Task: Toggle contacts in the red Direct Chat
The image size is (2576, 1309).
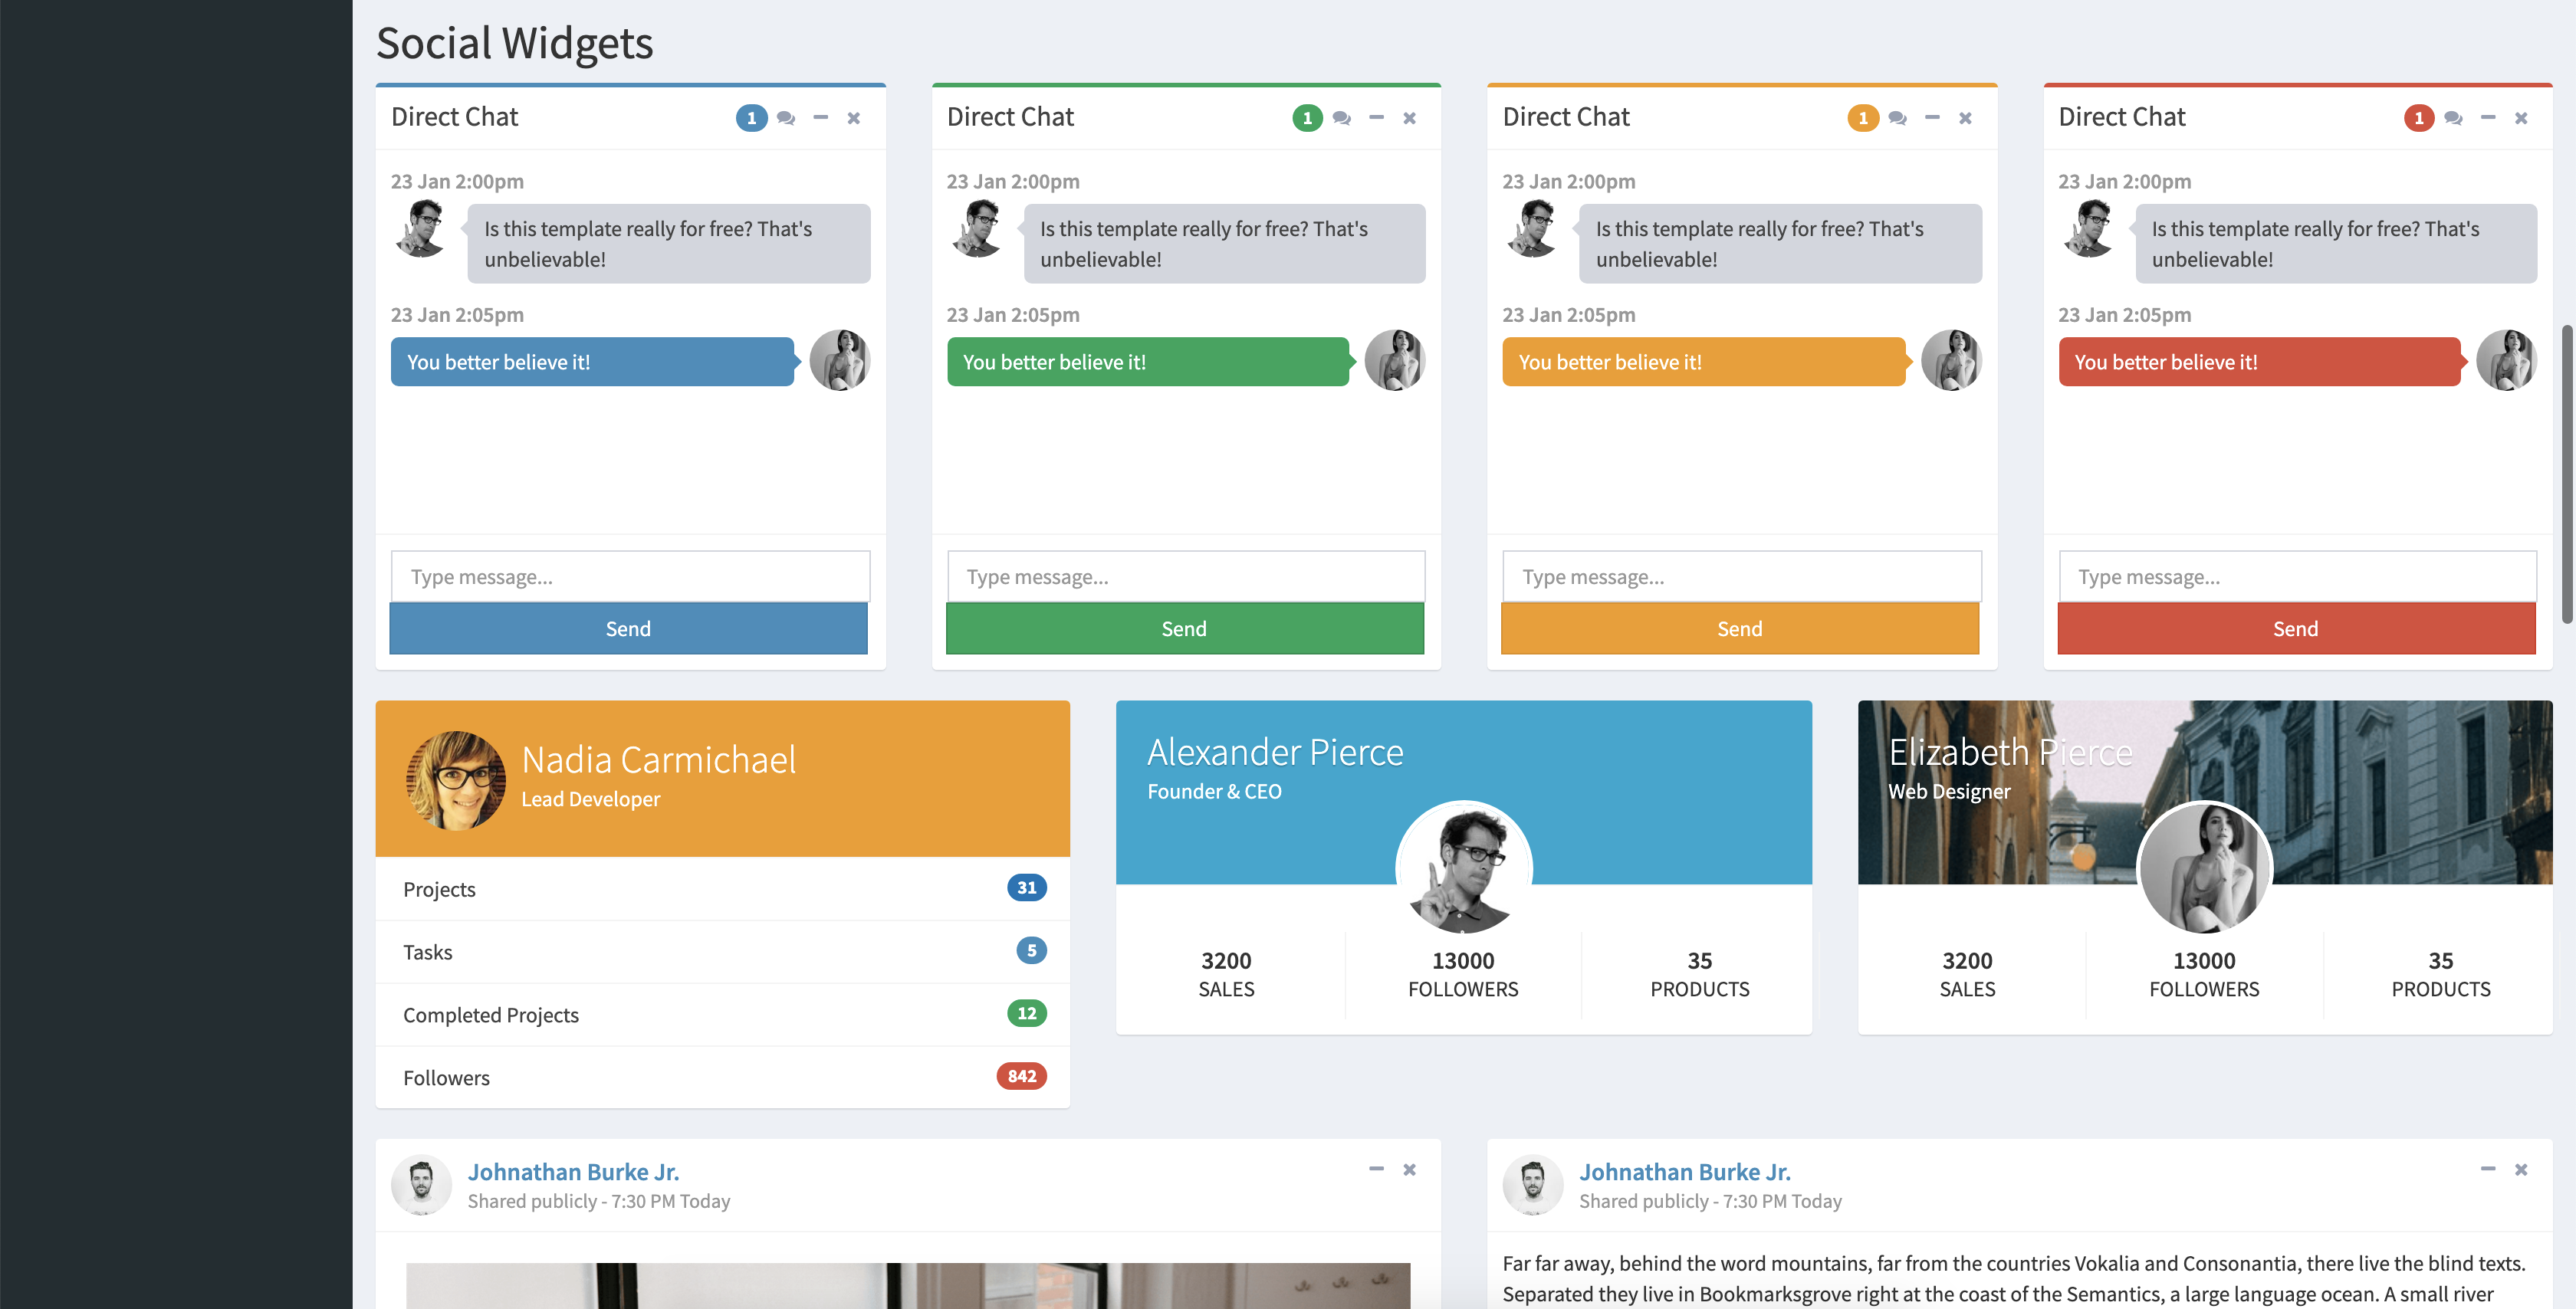Action: [2453, 118]
